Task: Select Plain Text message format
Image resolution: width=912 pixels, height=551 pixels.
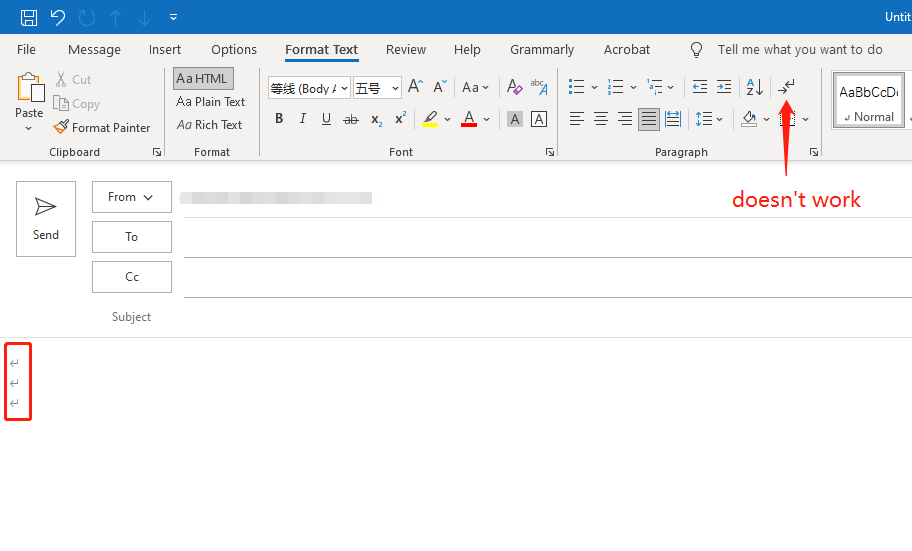Action: pyautogui.click(x=211, y=102)
